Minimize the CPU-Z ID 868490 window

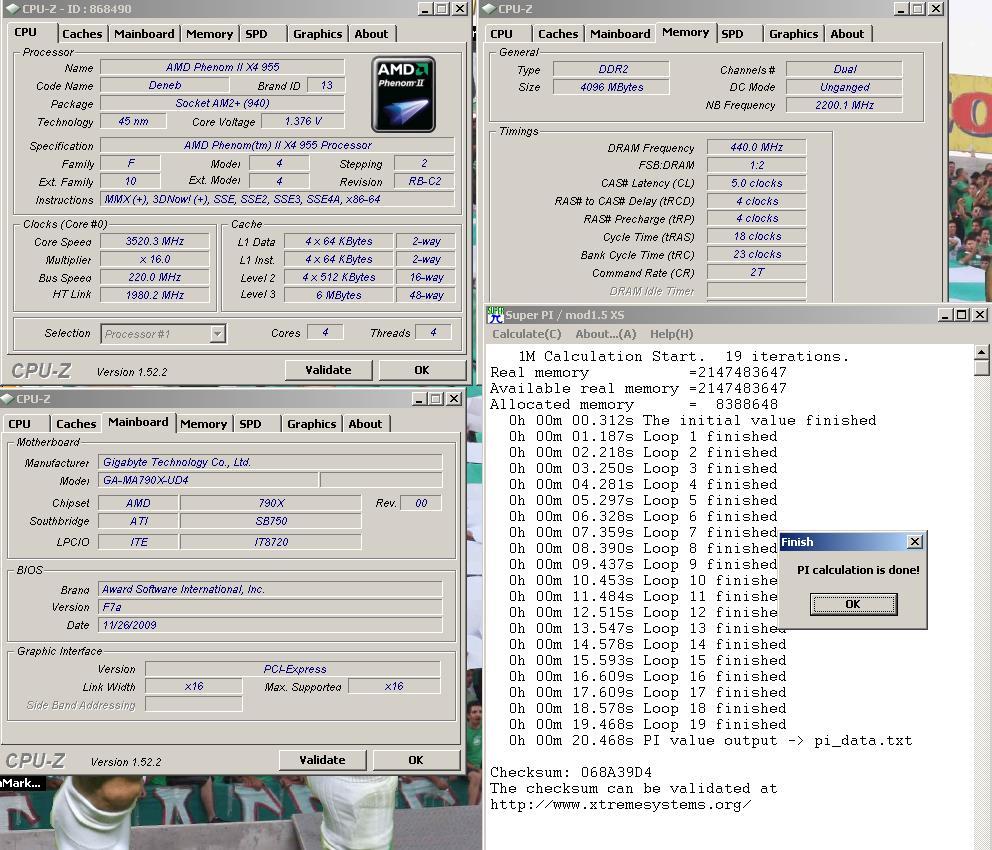tap(425, 9)
